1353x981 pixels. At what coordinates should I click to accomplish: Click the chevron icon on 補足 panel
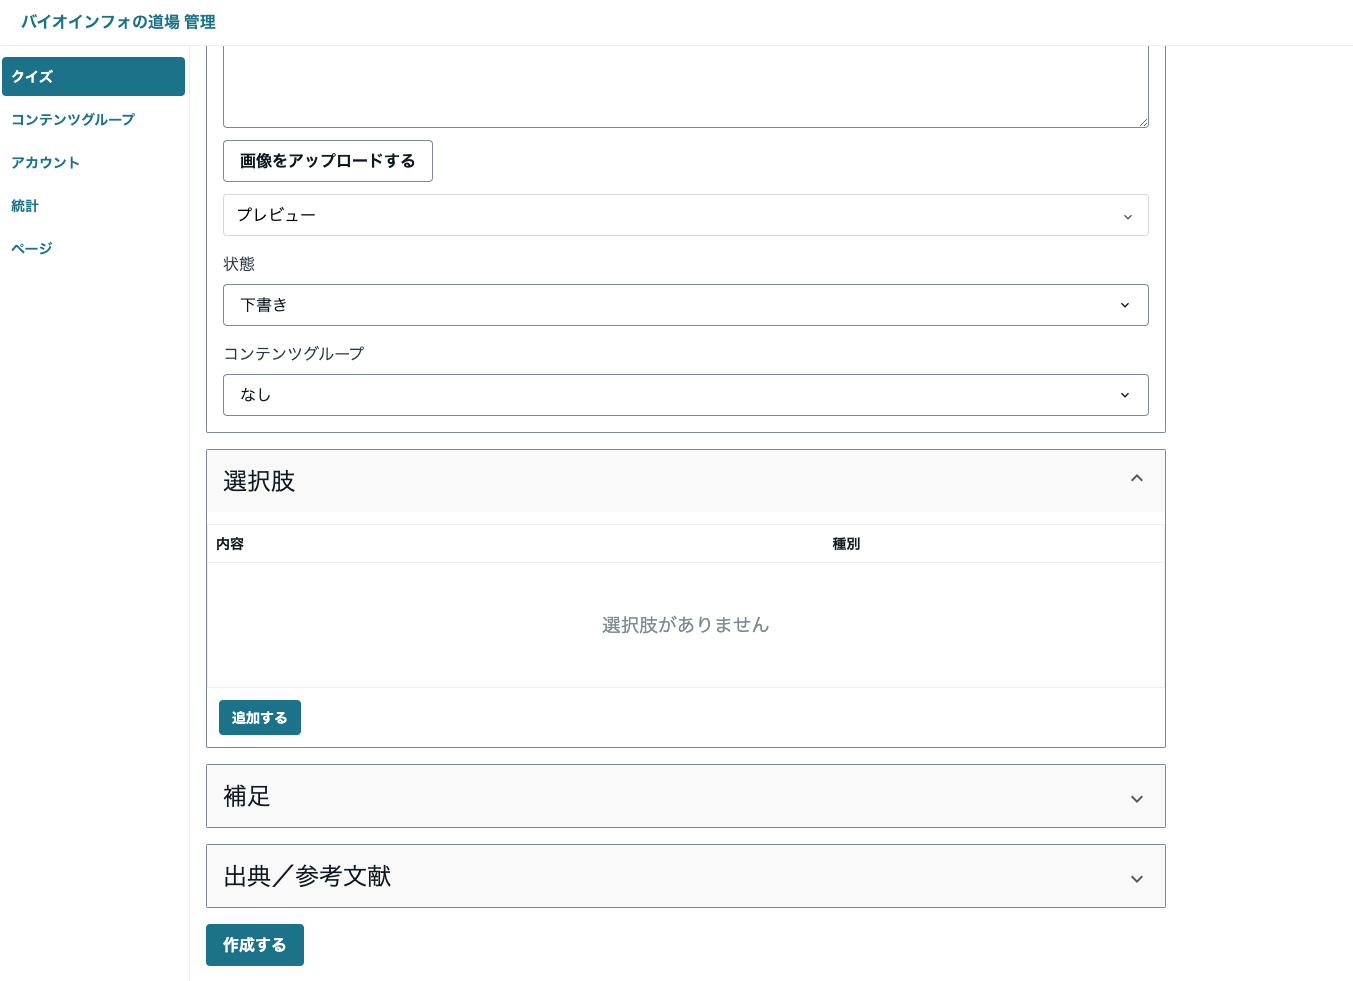[1136, 799]
